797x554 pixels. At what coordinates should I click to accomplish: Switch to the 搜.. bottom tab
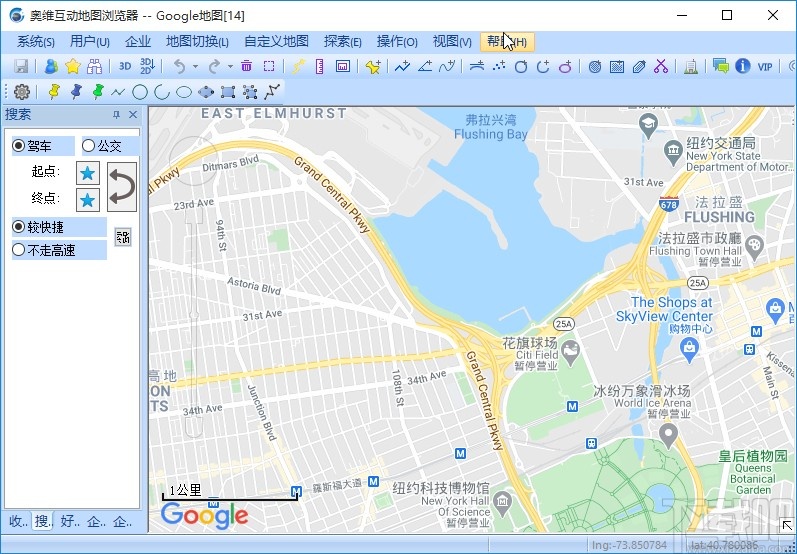(44, 521)
